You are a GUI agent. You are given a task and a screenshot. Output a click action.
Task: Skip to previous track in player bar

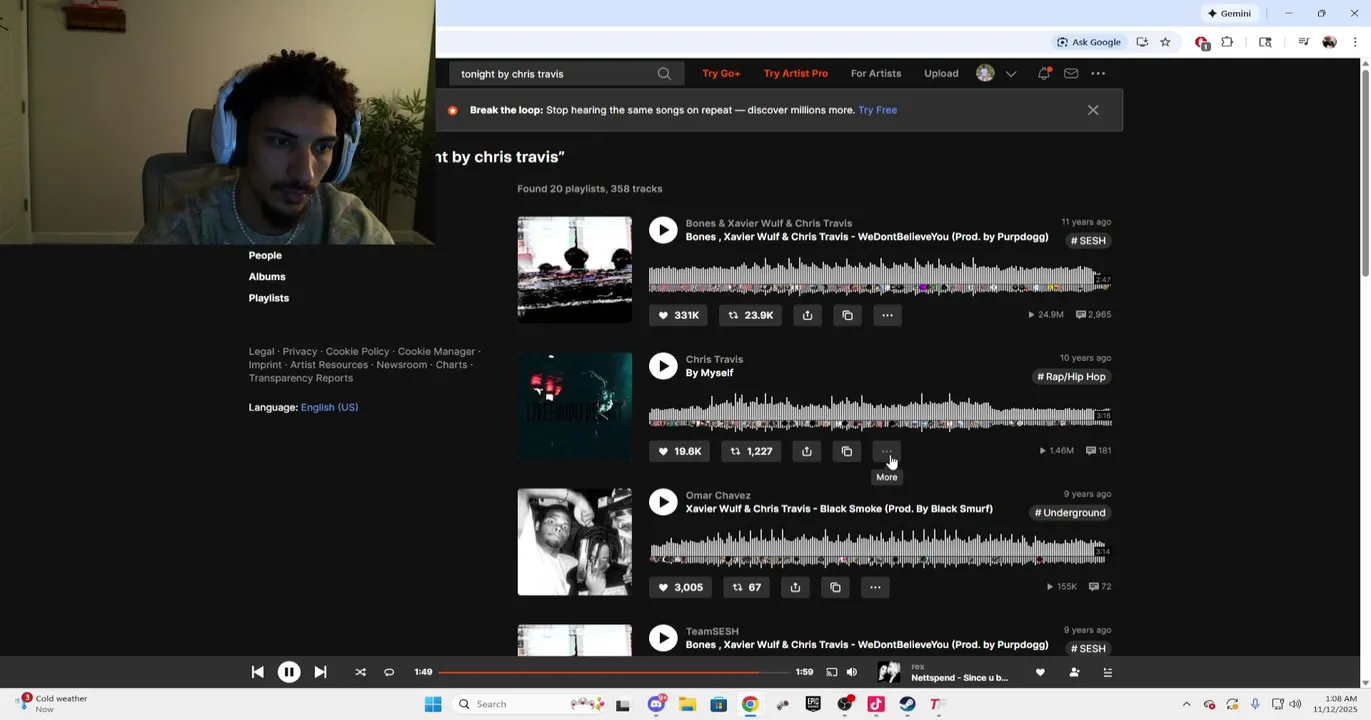[x=257, y=673]
